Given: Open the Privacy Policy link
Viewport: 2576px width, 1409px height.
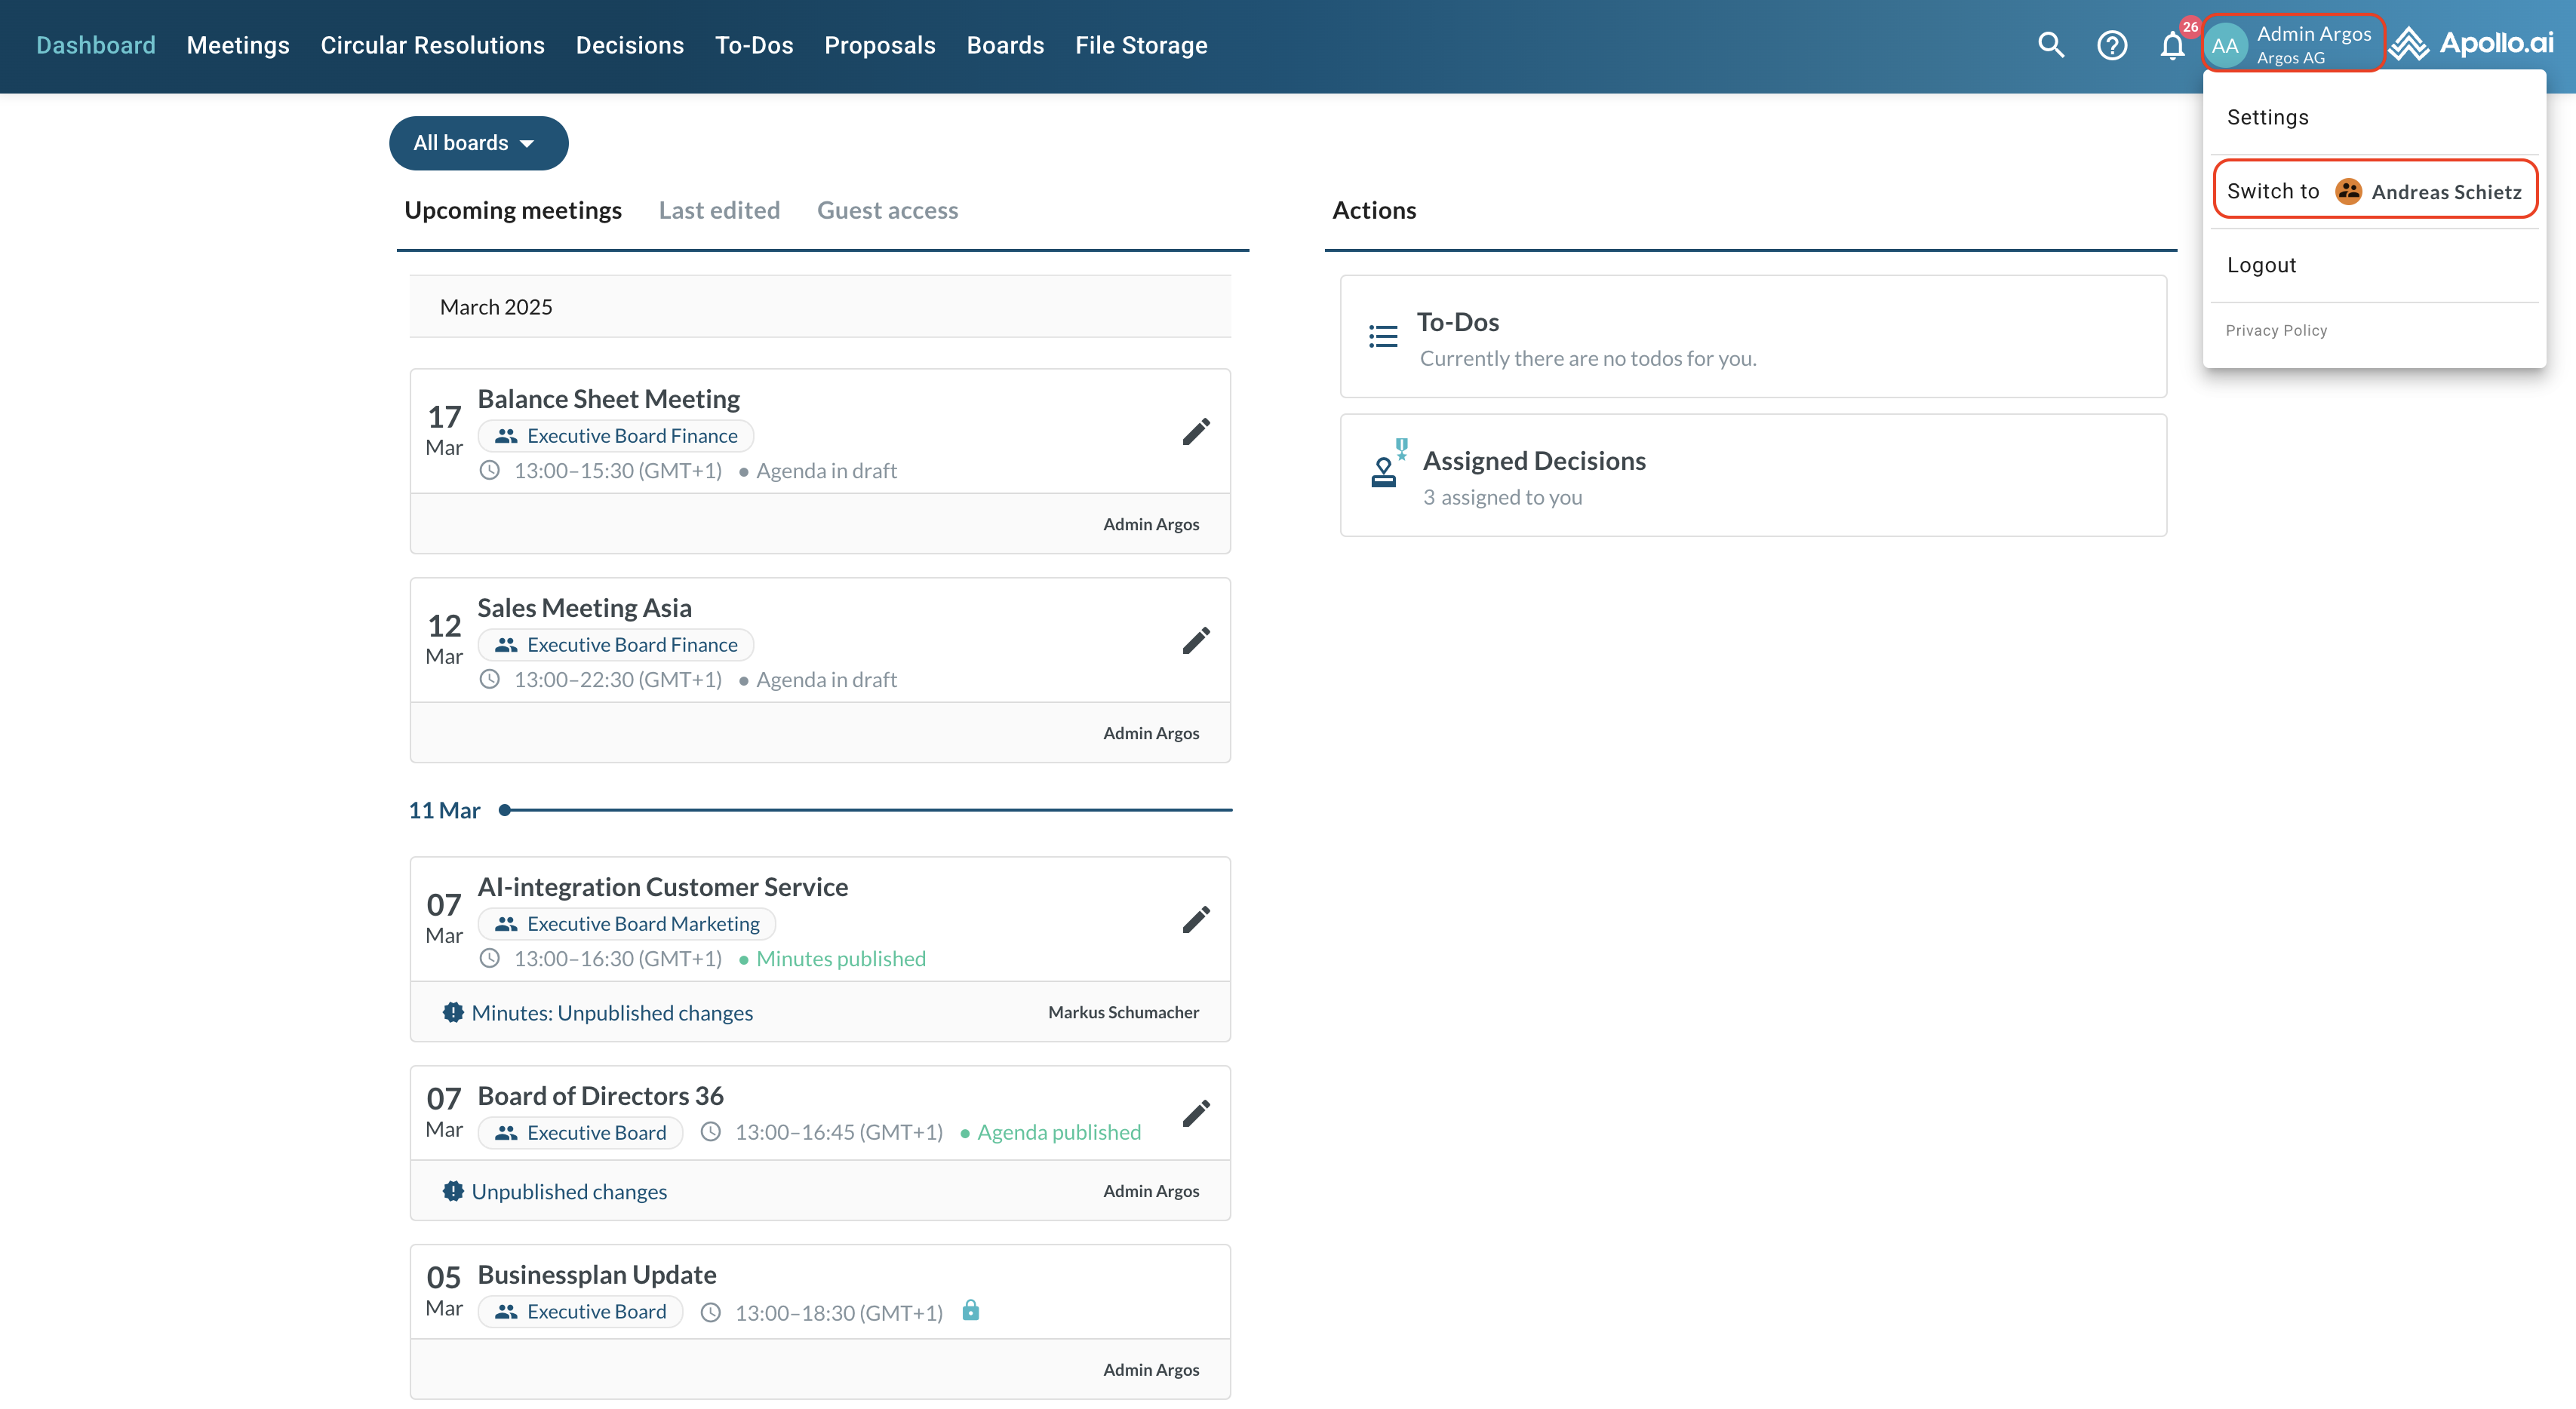Looking at the screenshot, I should pos(2276,330).
